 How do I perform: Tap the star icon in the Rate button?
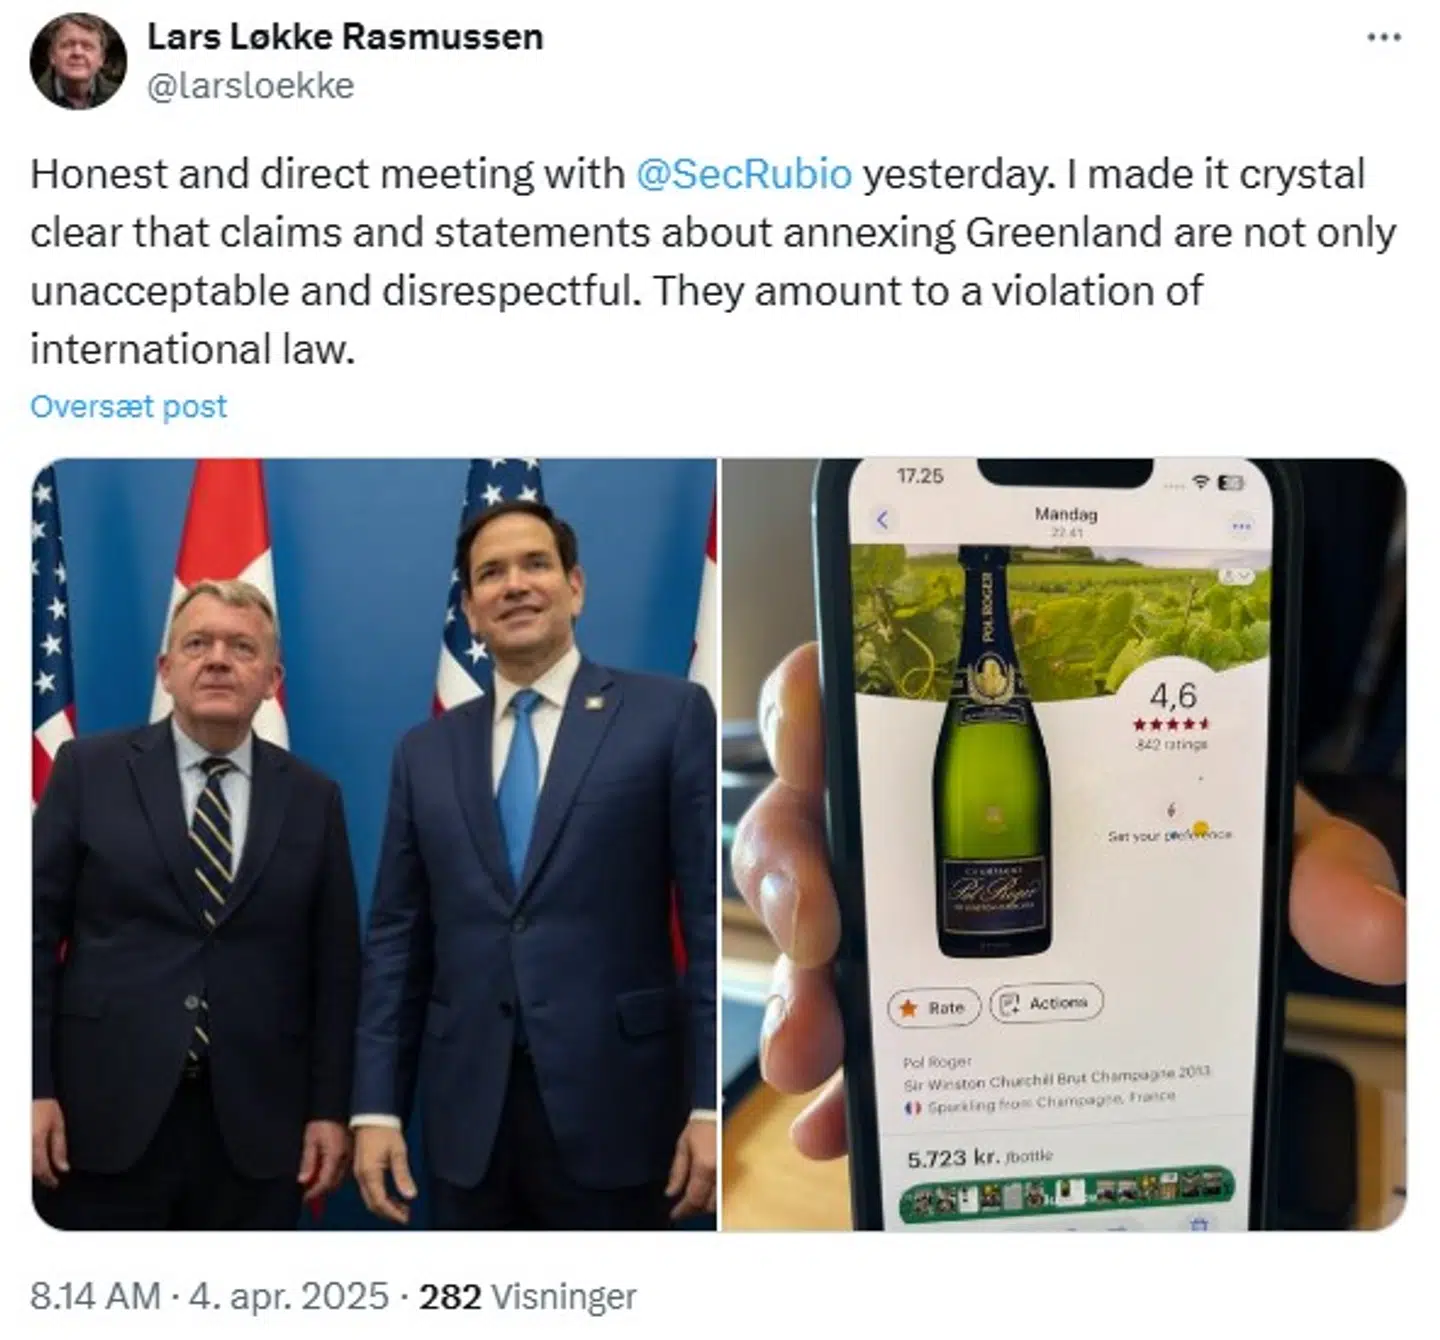click(908, 1008)
